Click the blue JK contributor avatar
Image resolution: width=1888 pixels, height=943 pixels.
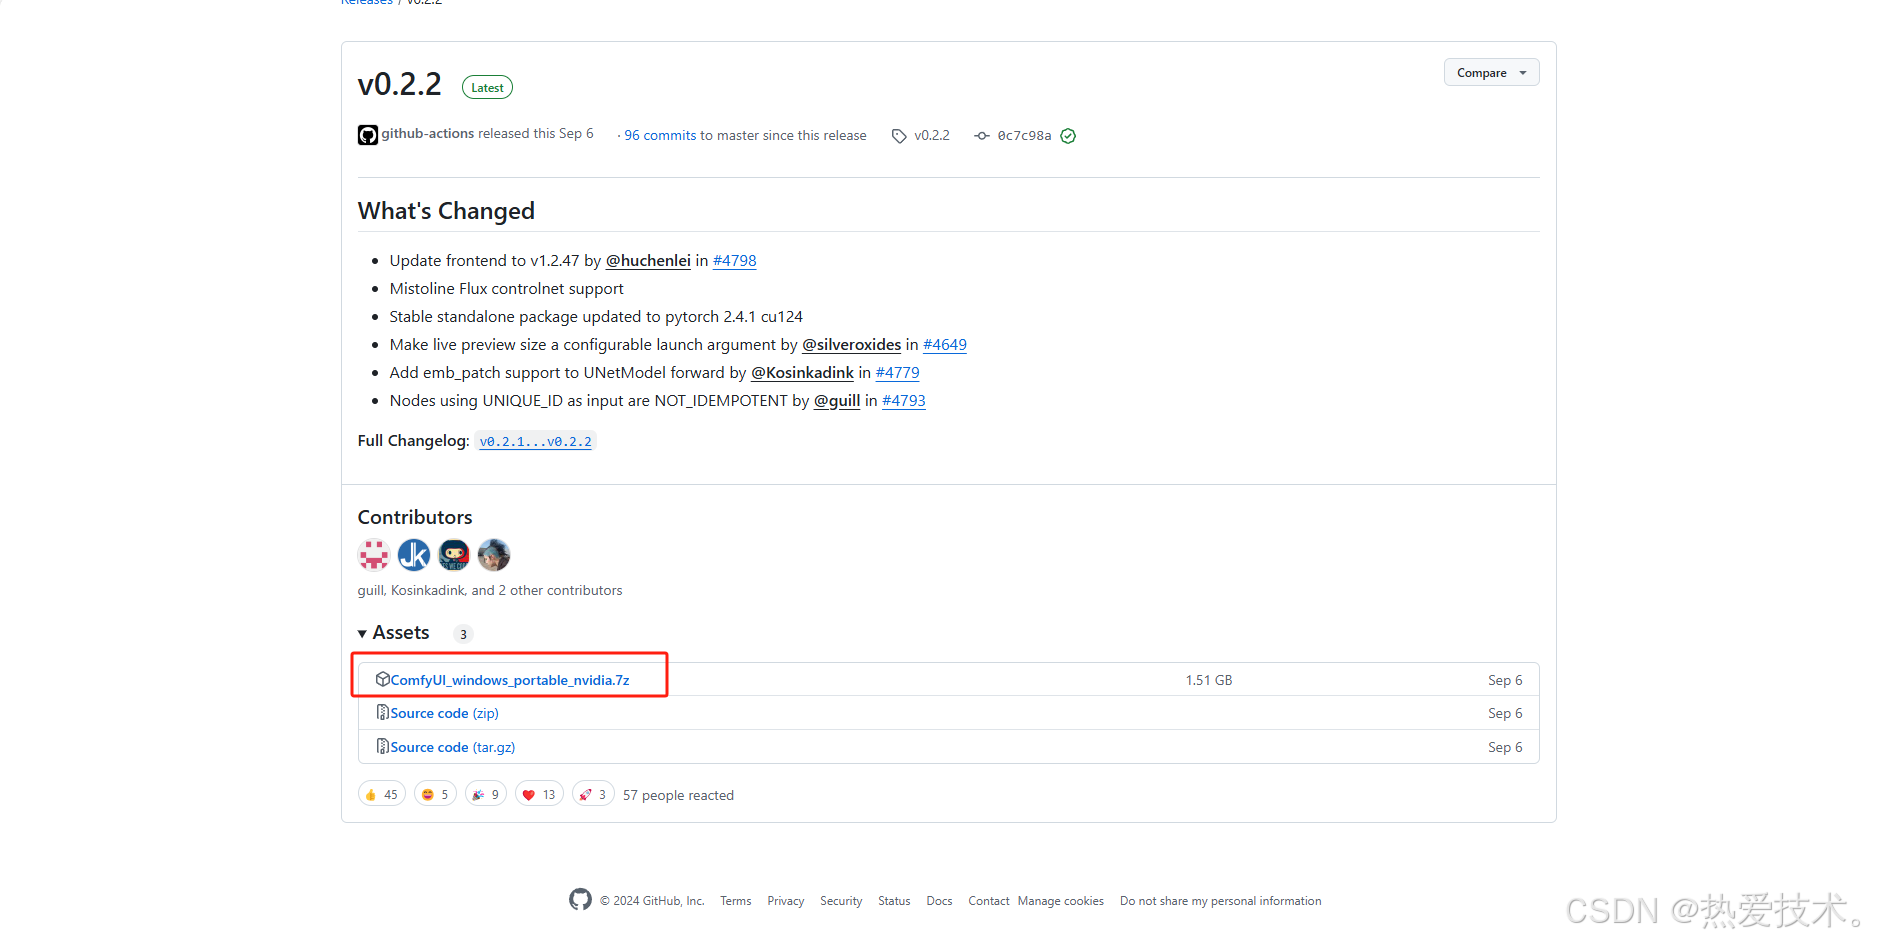[414, 555]
